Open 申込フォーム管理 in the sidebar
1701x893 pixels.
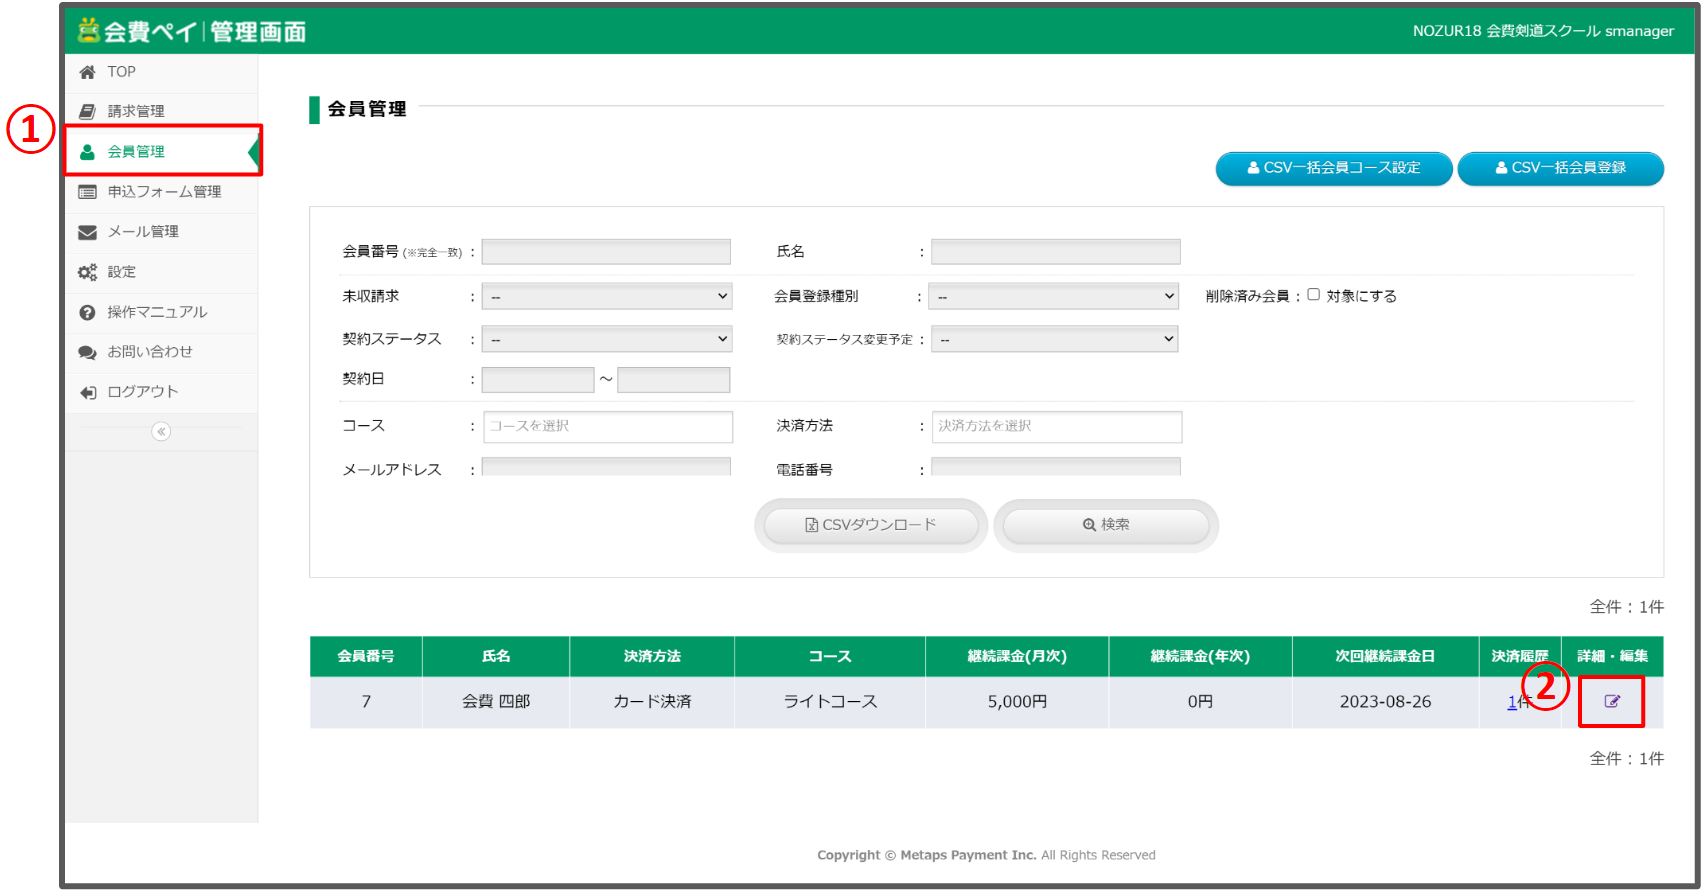[164, 192]
